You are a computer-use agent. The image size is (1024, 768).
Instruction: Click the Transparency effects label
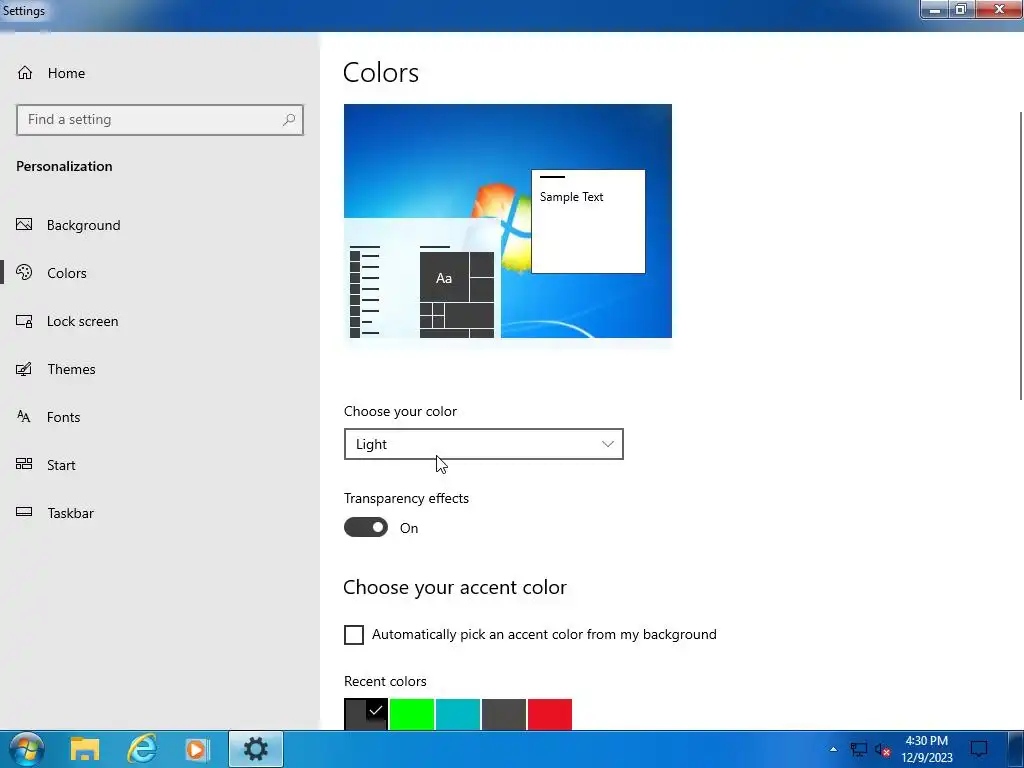[x=406, y=498]
